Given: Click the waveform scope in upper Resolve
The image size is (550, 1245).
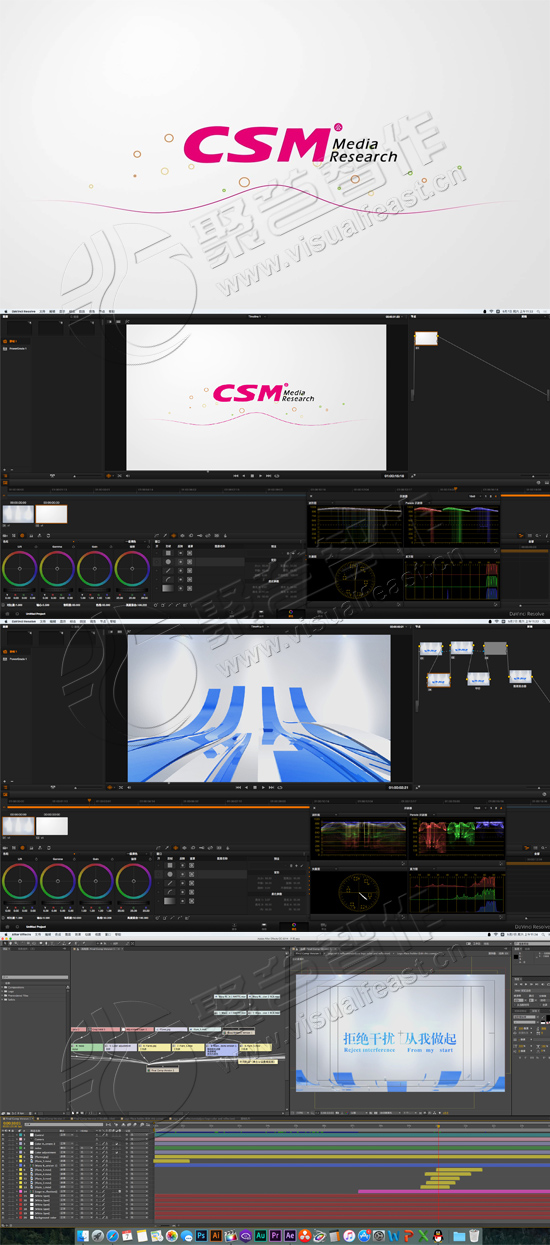Looking at the screenshot, I should click(x=357, y=523).
